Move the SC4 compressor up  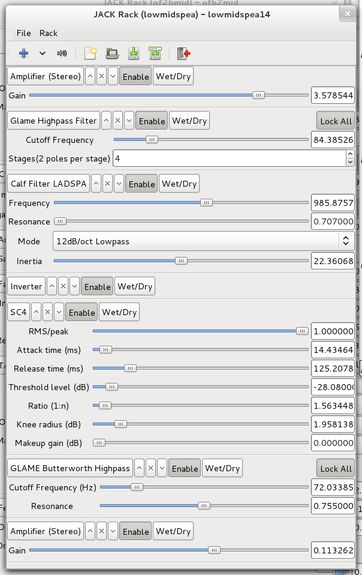tap(36, 312)
